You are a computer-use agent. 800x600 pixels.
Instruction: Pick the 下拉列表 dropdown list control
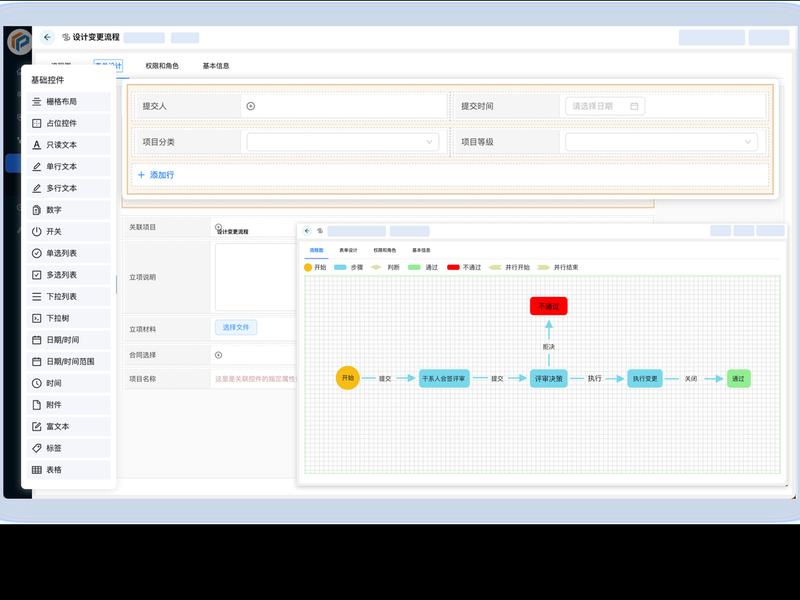point(68,296)
